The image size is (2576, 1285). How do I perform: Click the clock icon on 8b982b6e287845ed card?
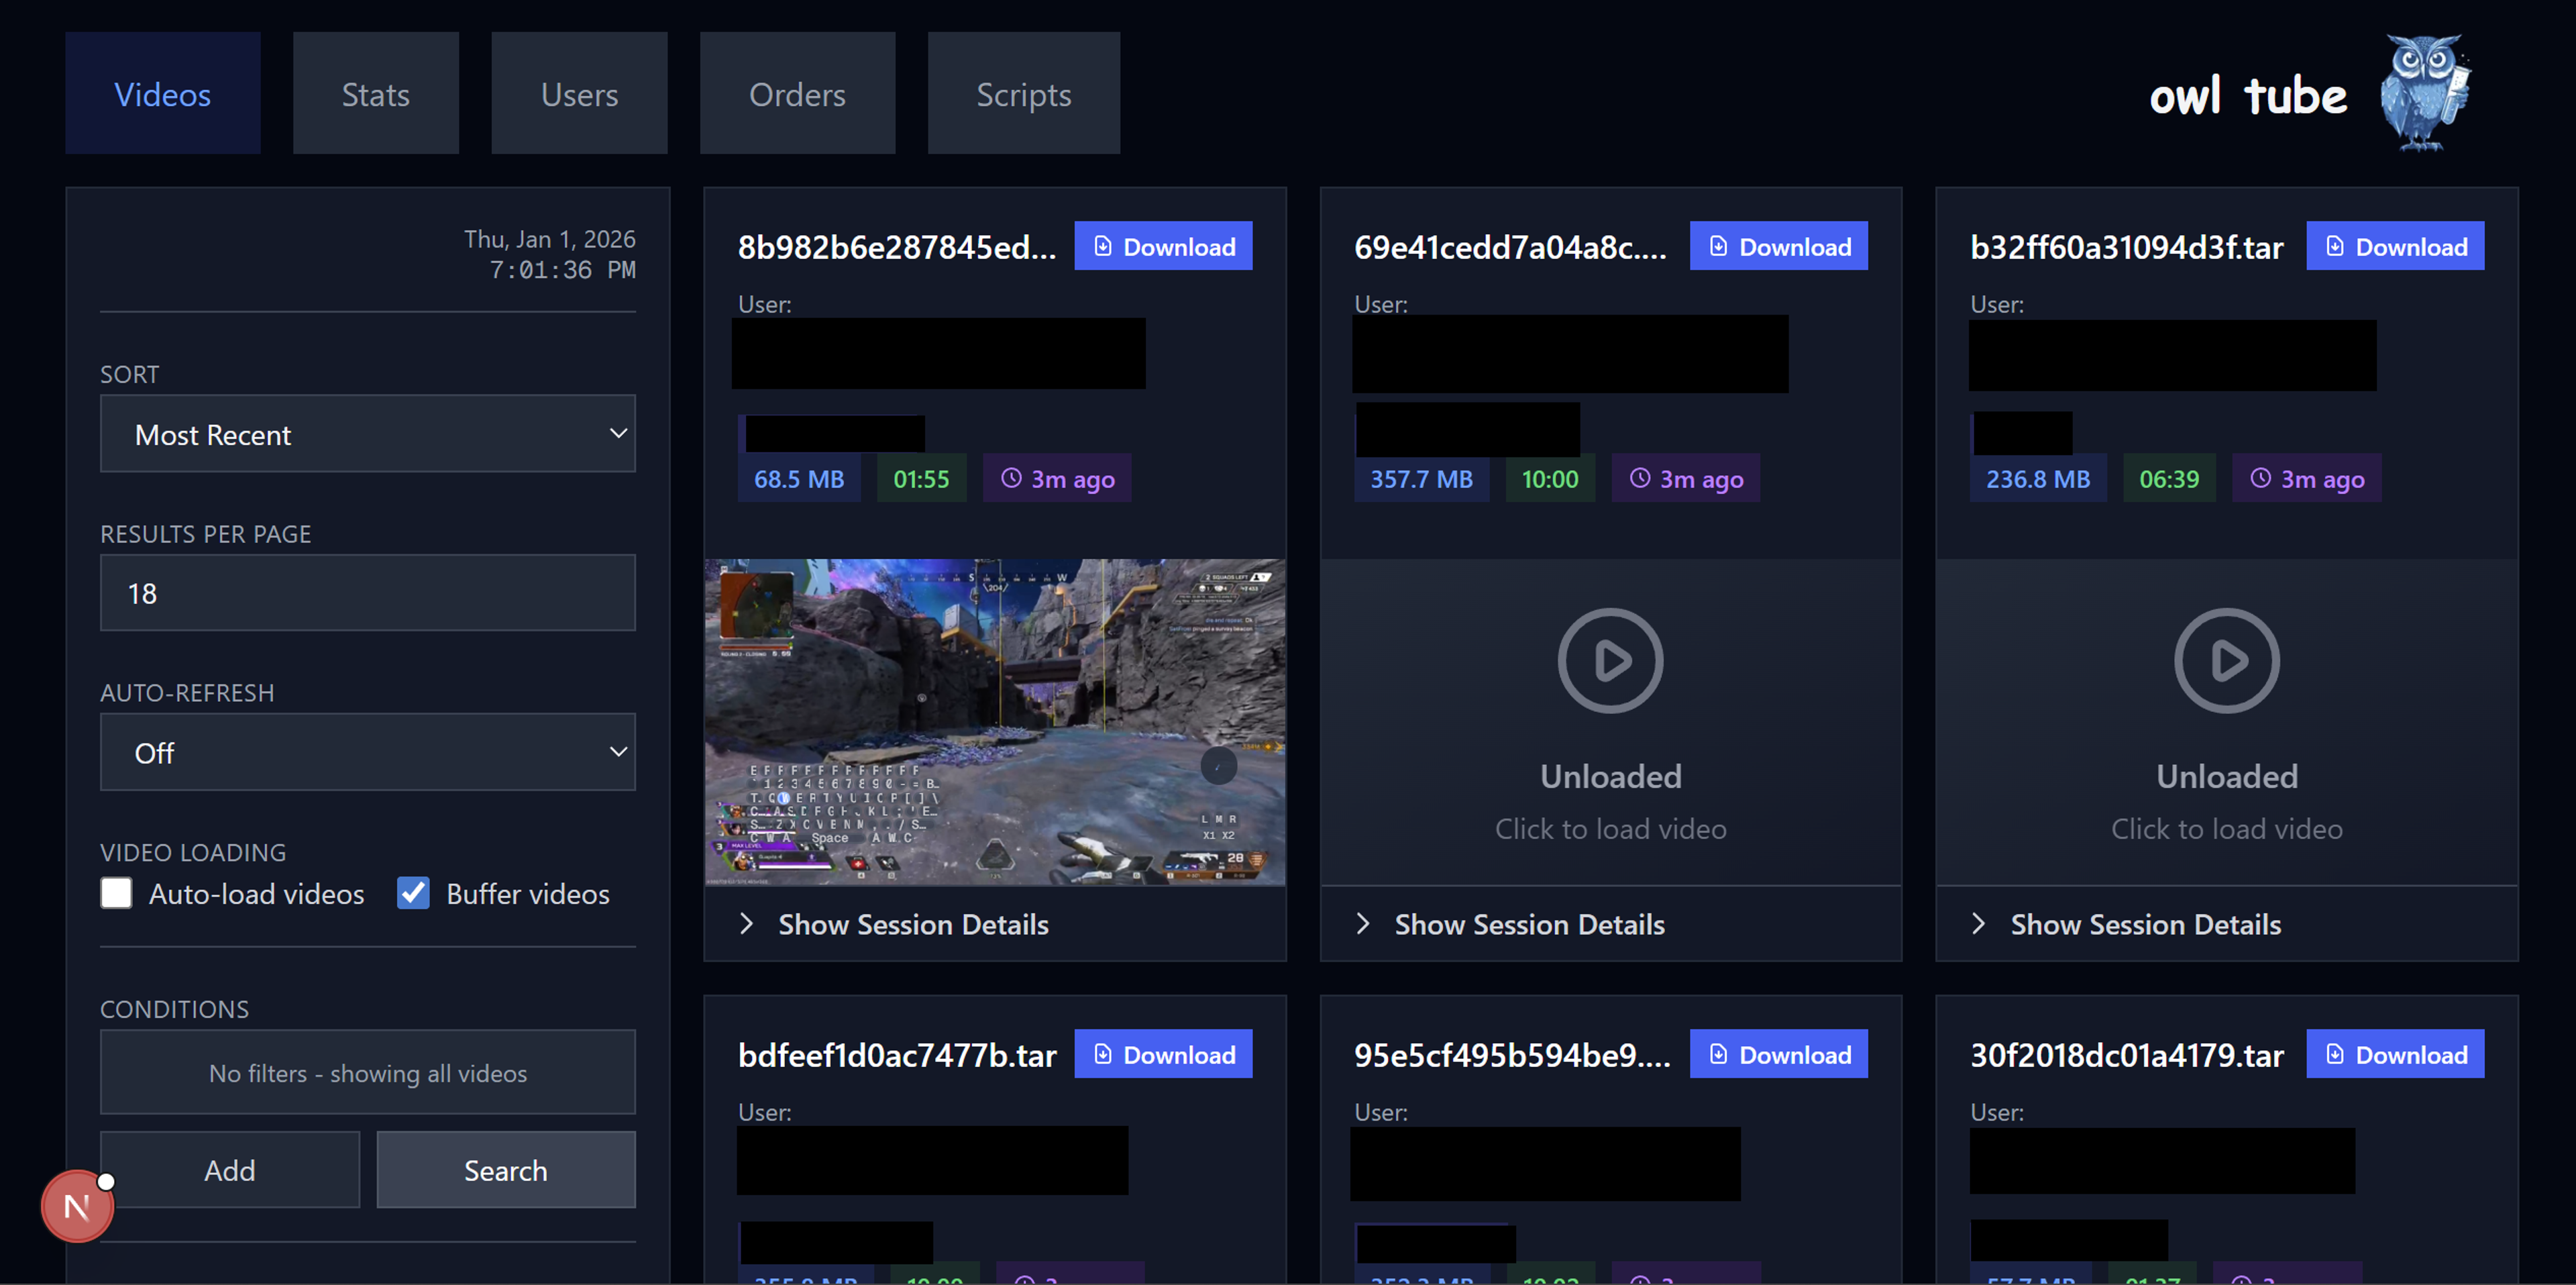[1011, 478]
